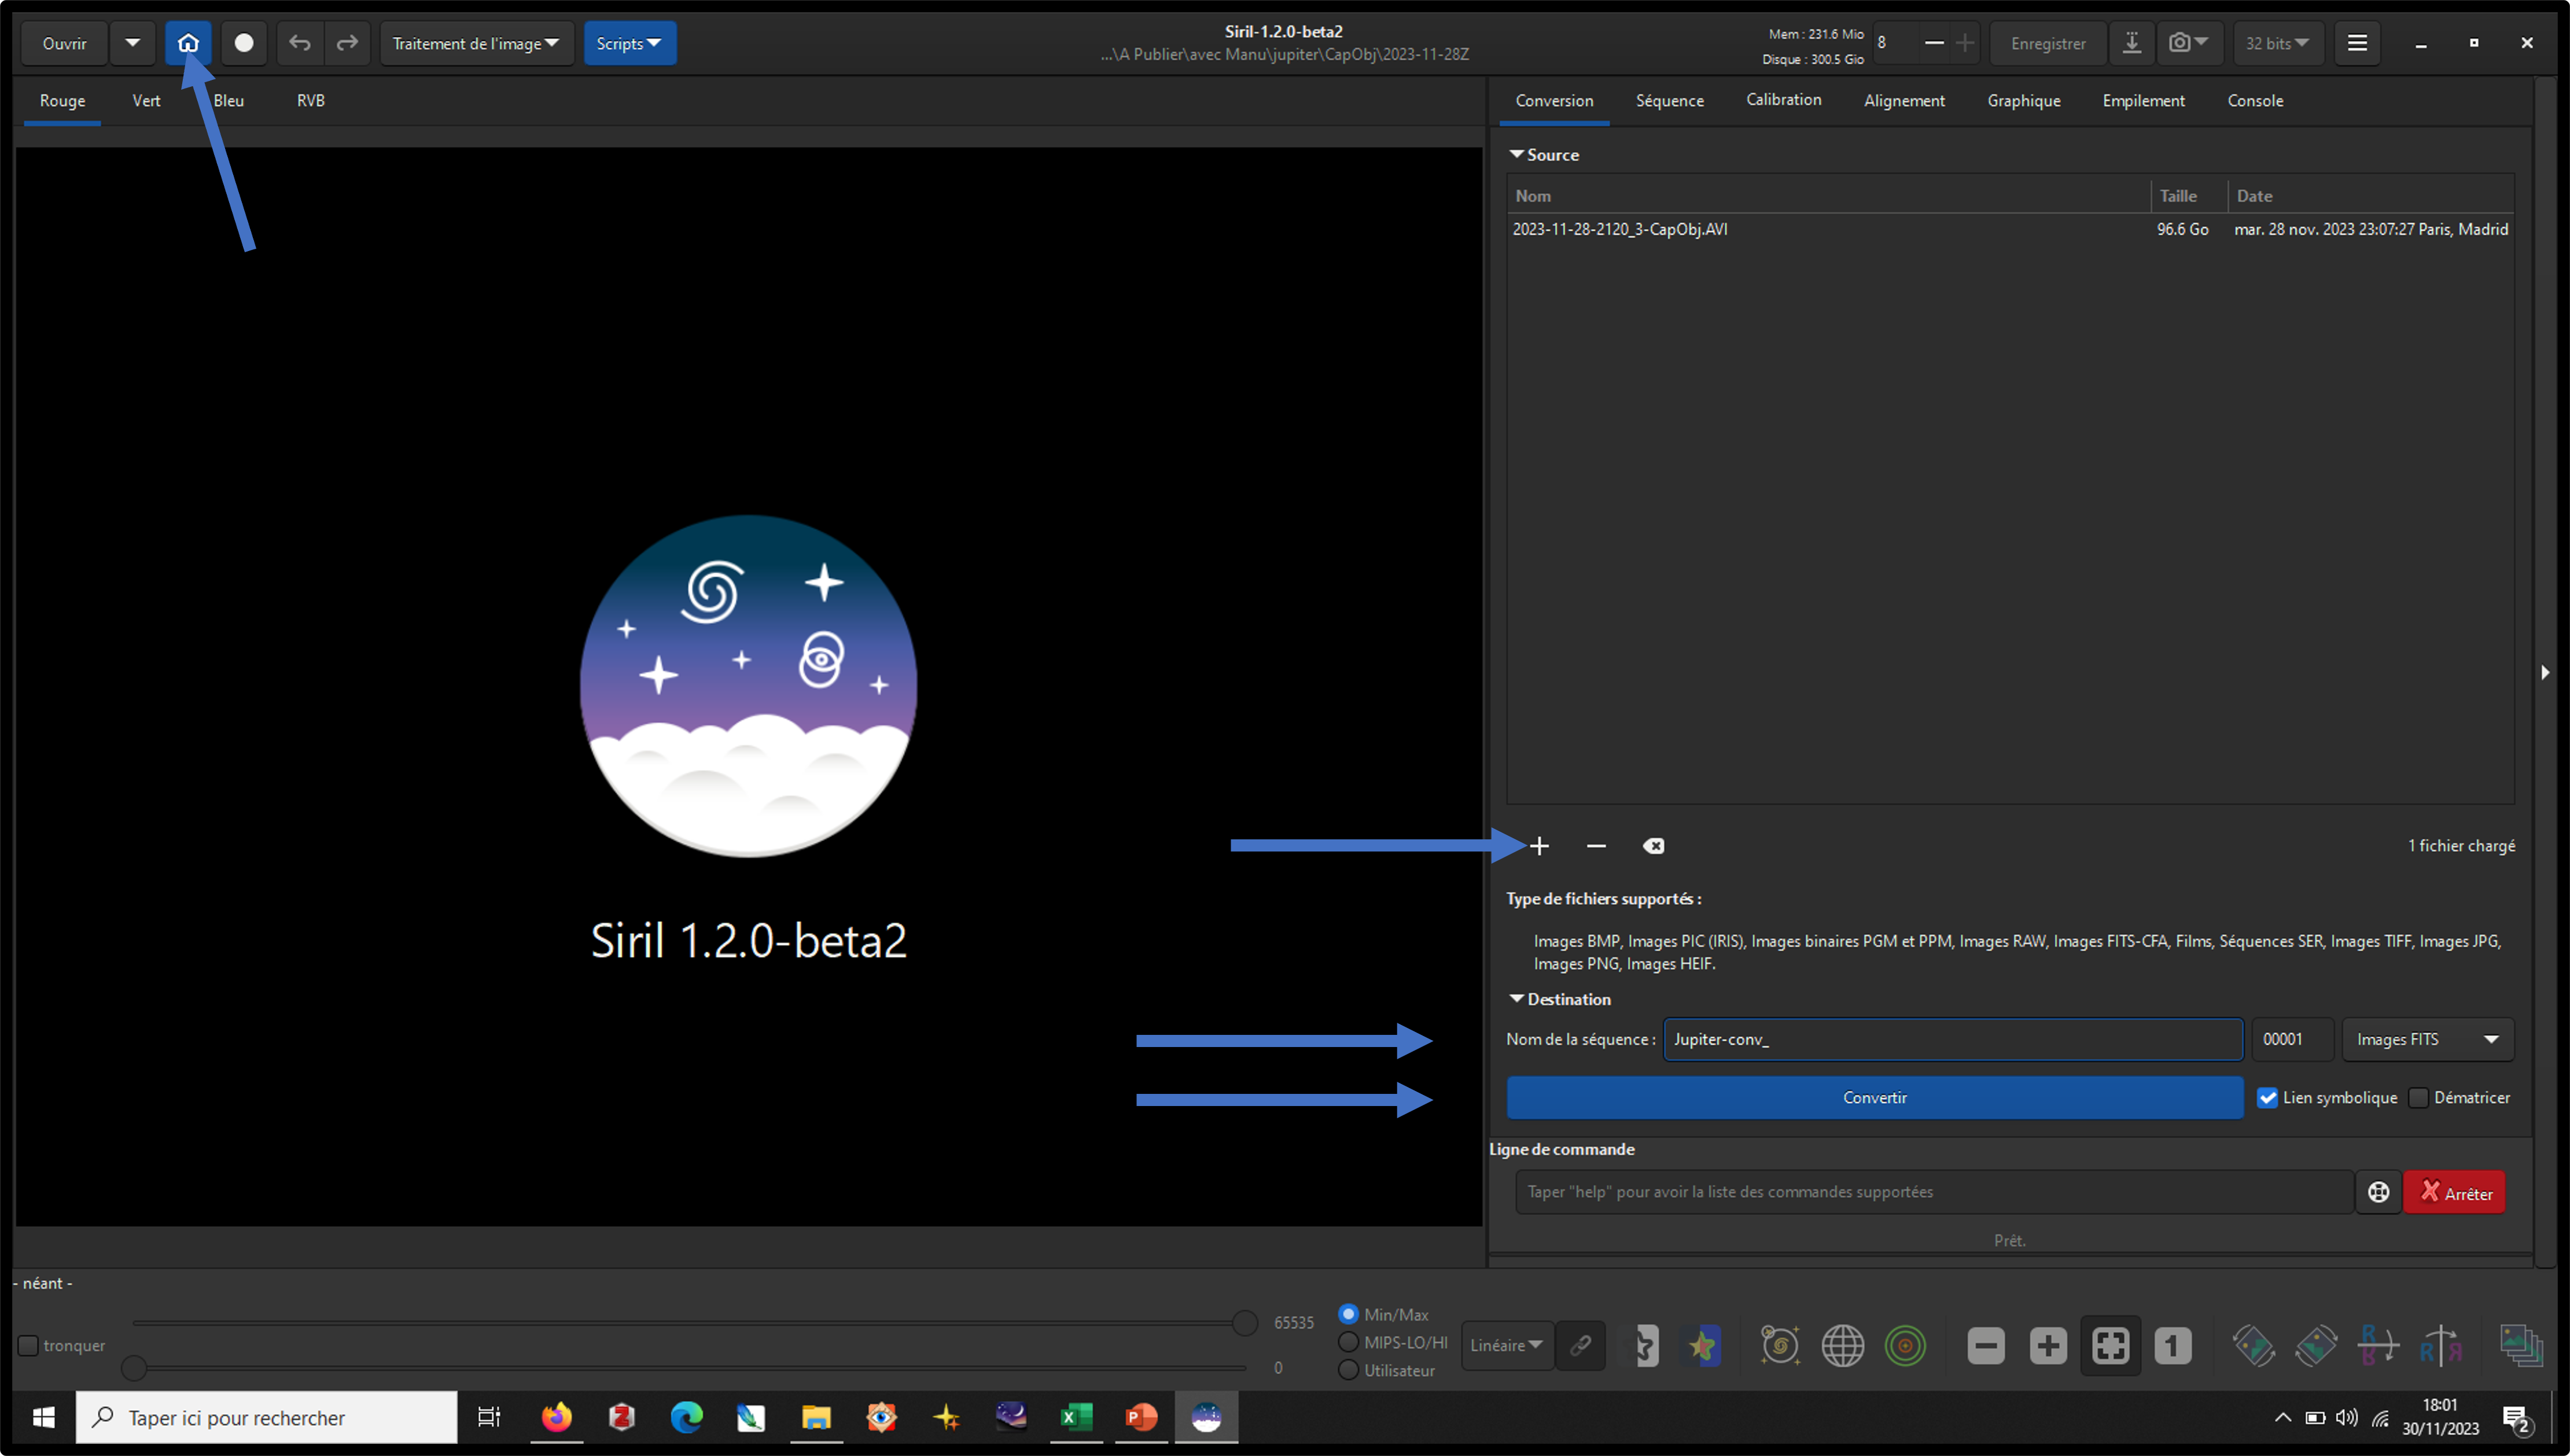Clear the source file list

point(1653,846)
